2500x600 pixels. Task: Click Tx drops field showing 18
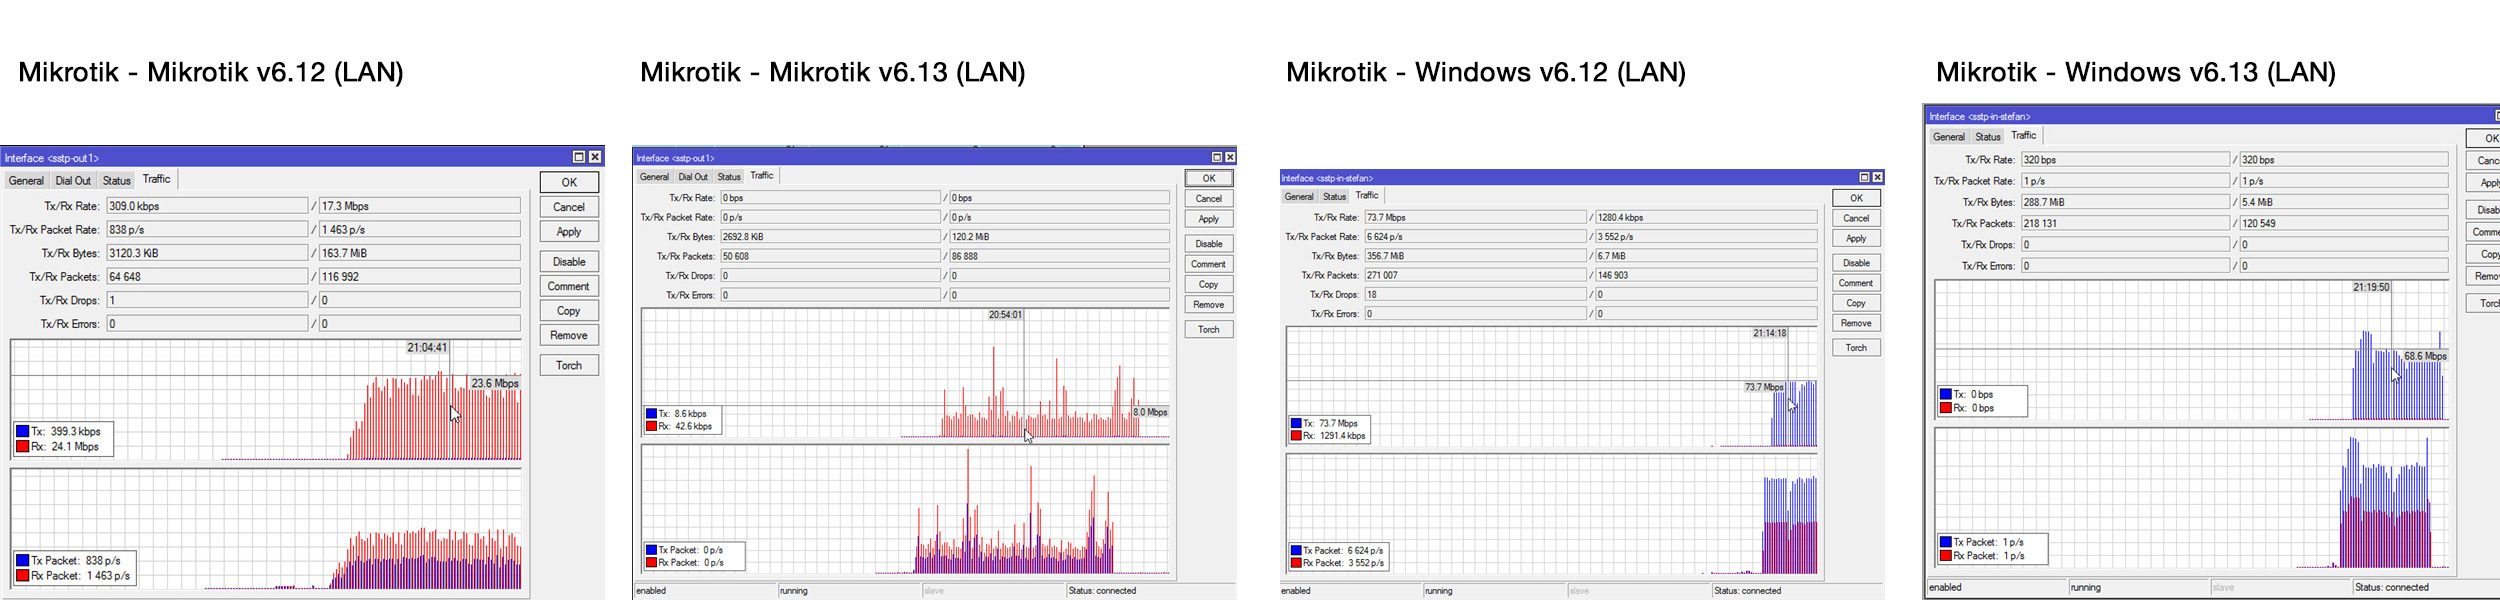pyautogui.click(x=1476, y=295)
